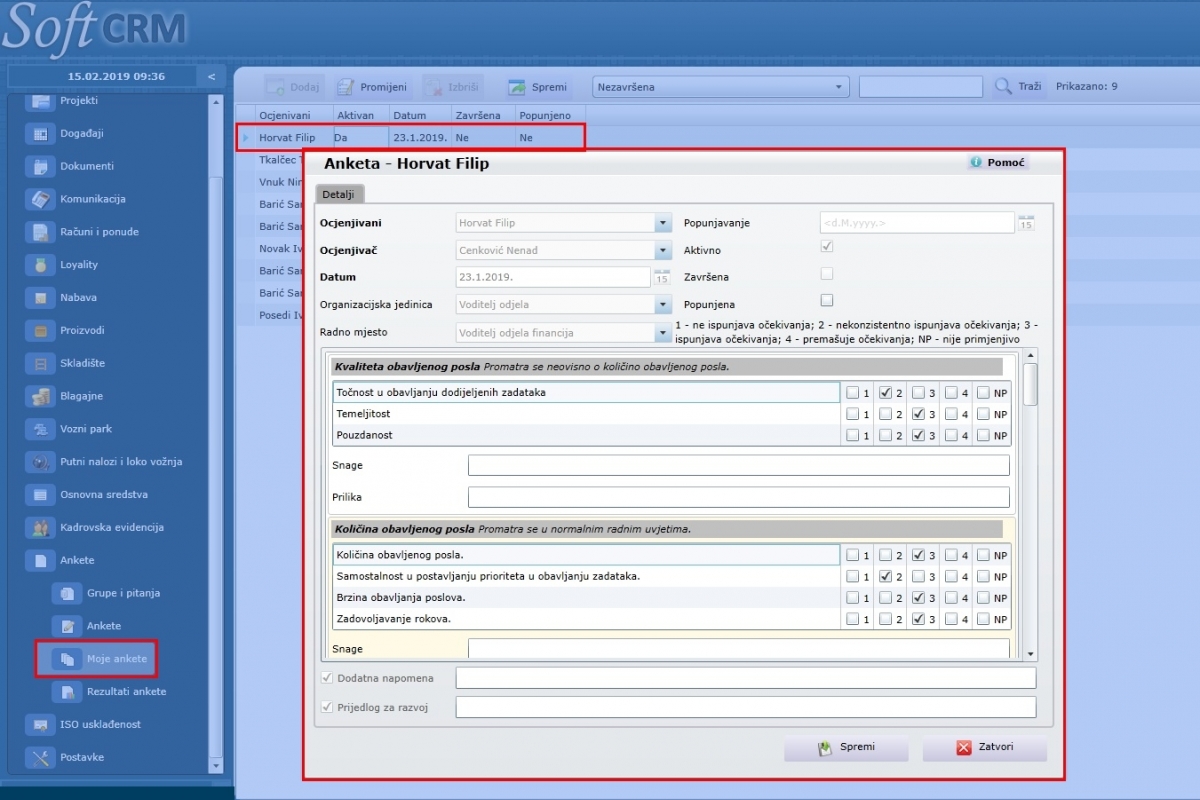Close the dialog with Zatvori
The width and height of the screenshot is (1200, 800).
(985, 748)
